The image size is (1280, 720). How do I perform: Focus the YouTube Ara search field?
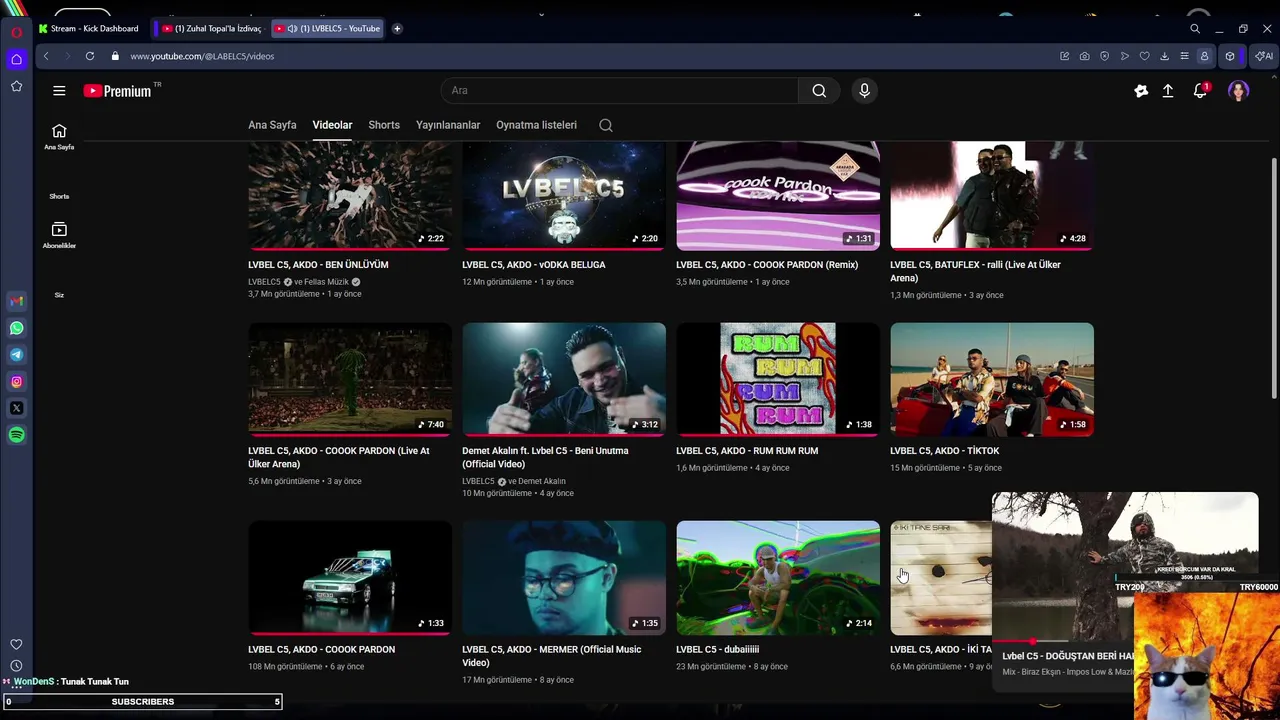click(x=620, y=91)
